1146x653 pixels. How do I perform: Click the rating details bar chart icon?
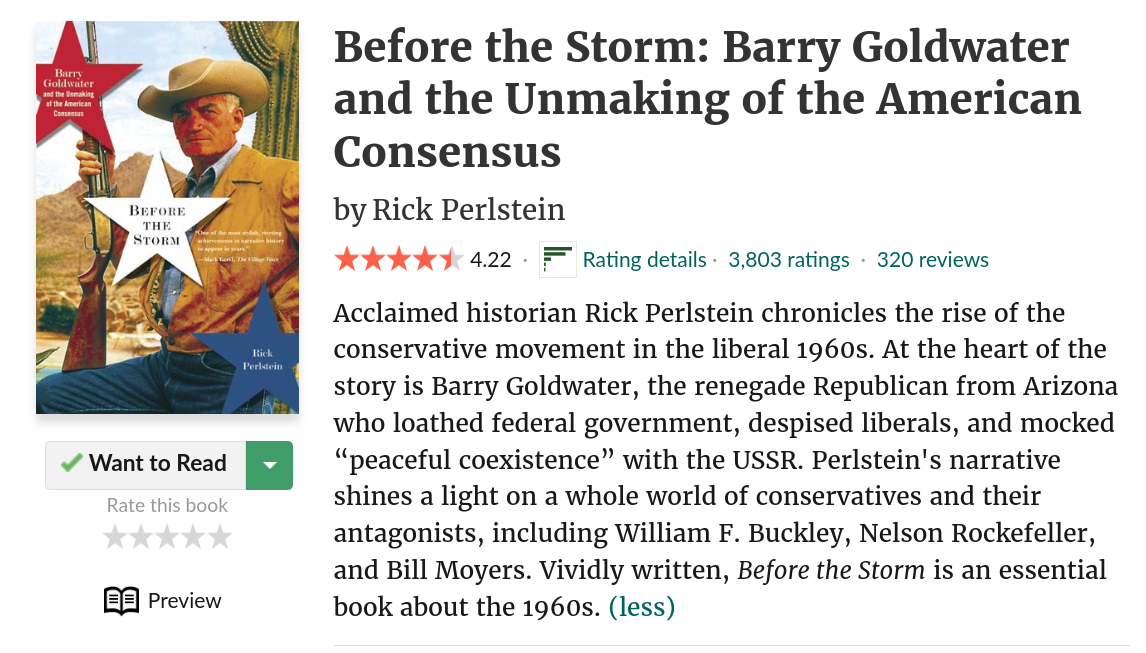(x=558, y=260)
